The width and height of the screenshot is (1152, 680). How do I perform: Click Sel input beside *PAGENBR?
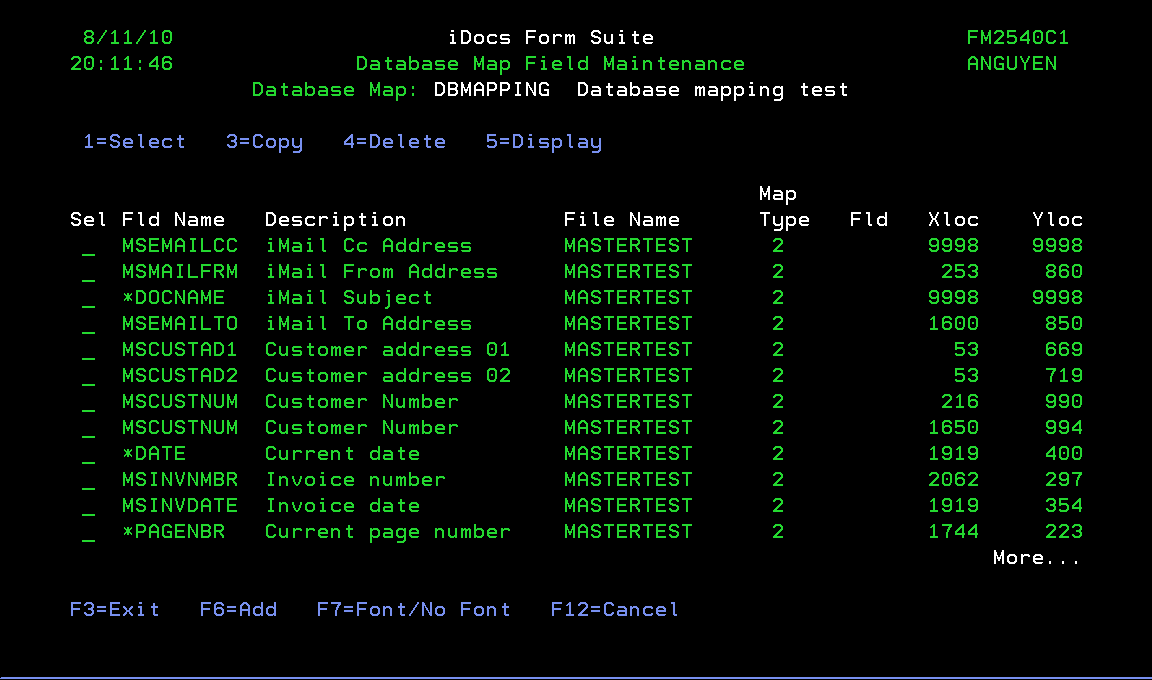pyautogui.click(x=89, y=533)
